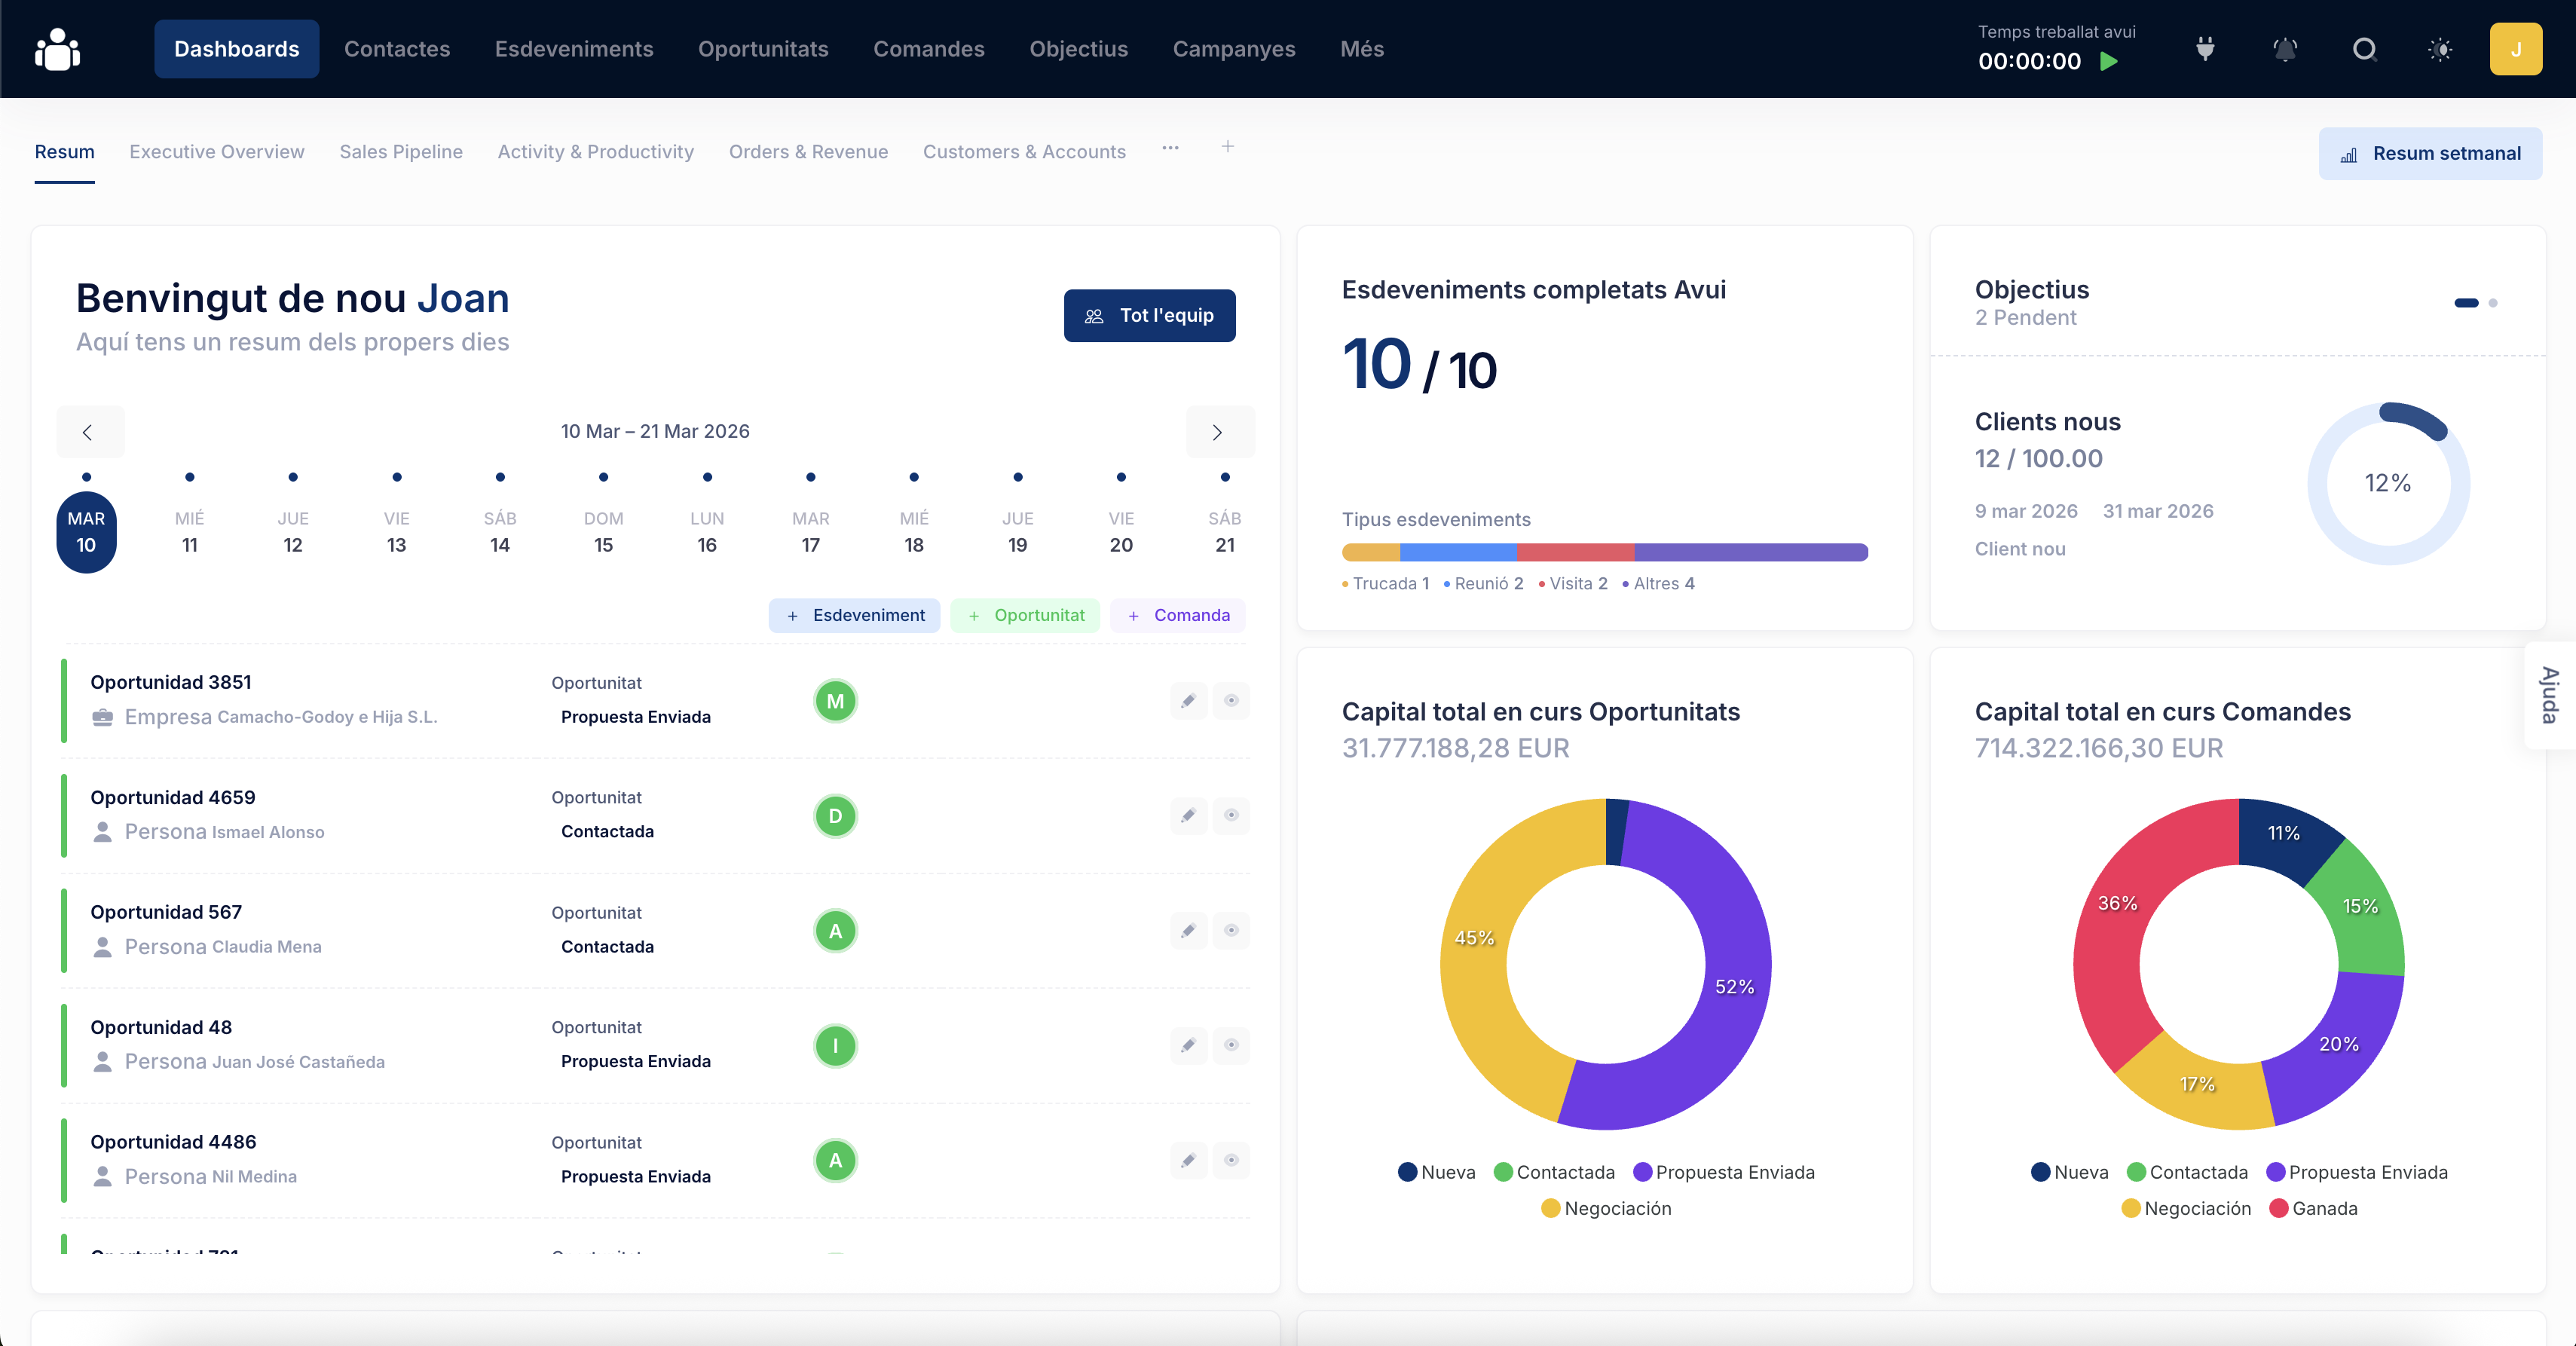
Task: Open the three-dots more tabs menu
Action: click(1170, 148)
